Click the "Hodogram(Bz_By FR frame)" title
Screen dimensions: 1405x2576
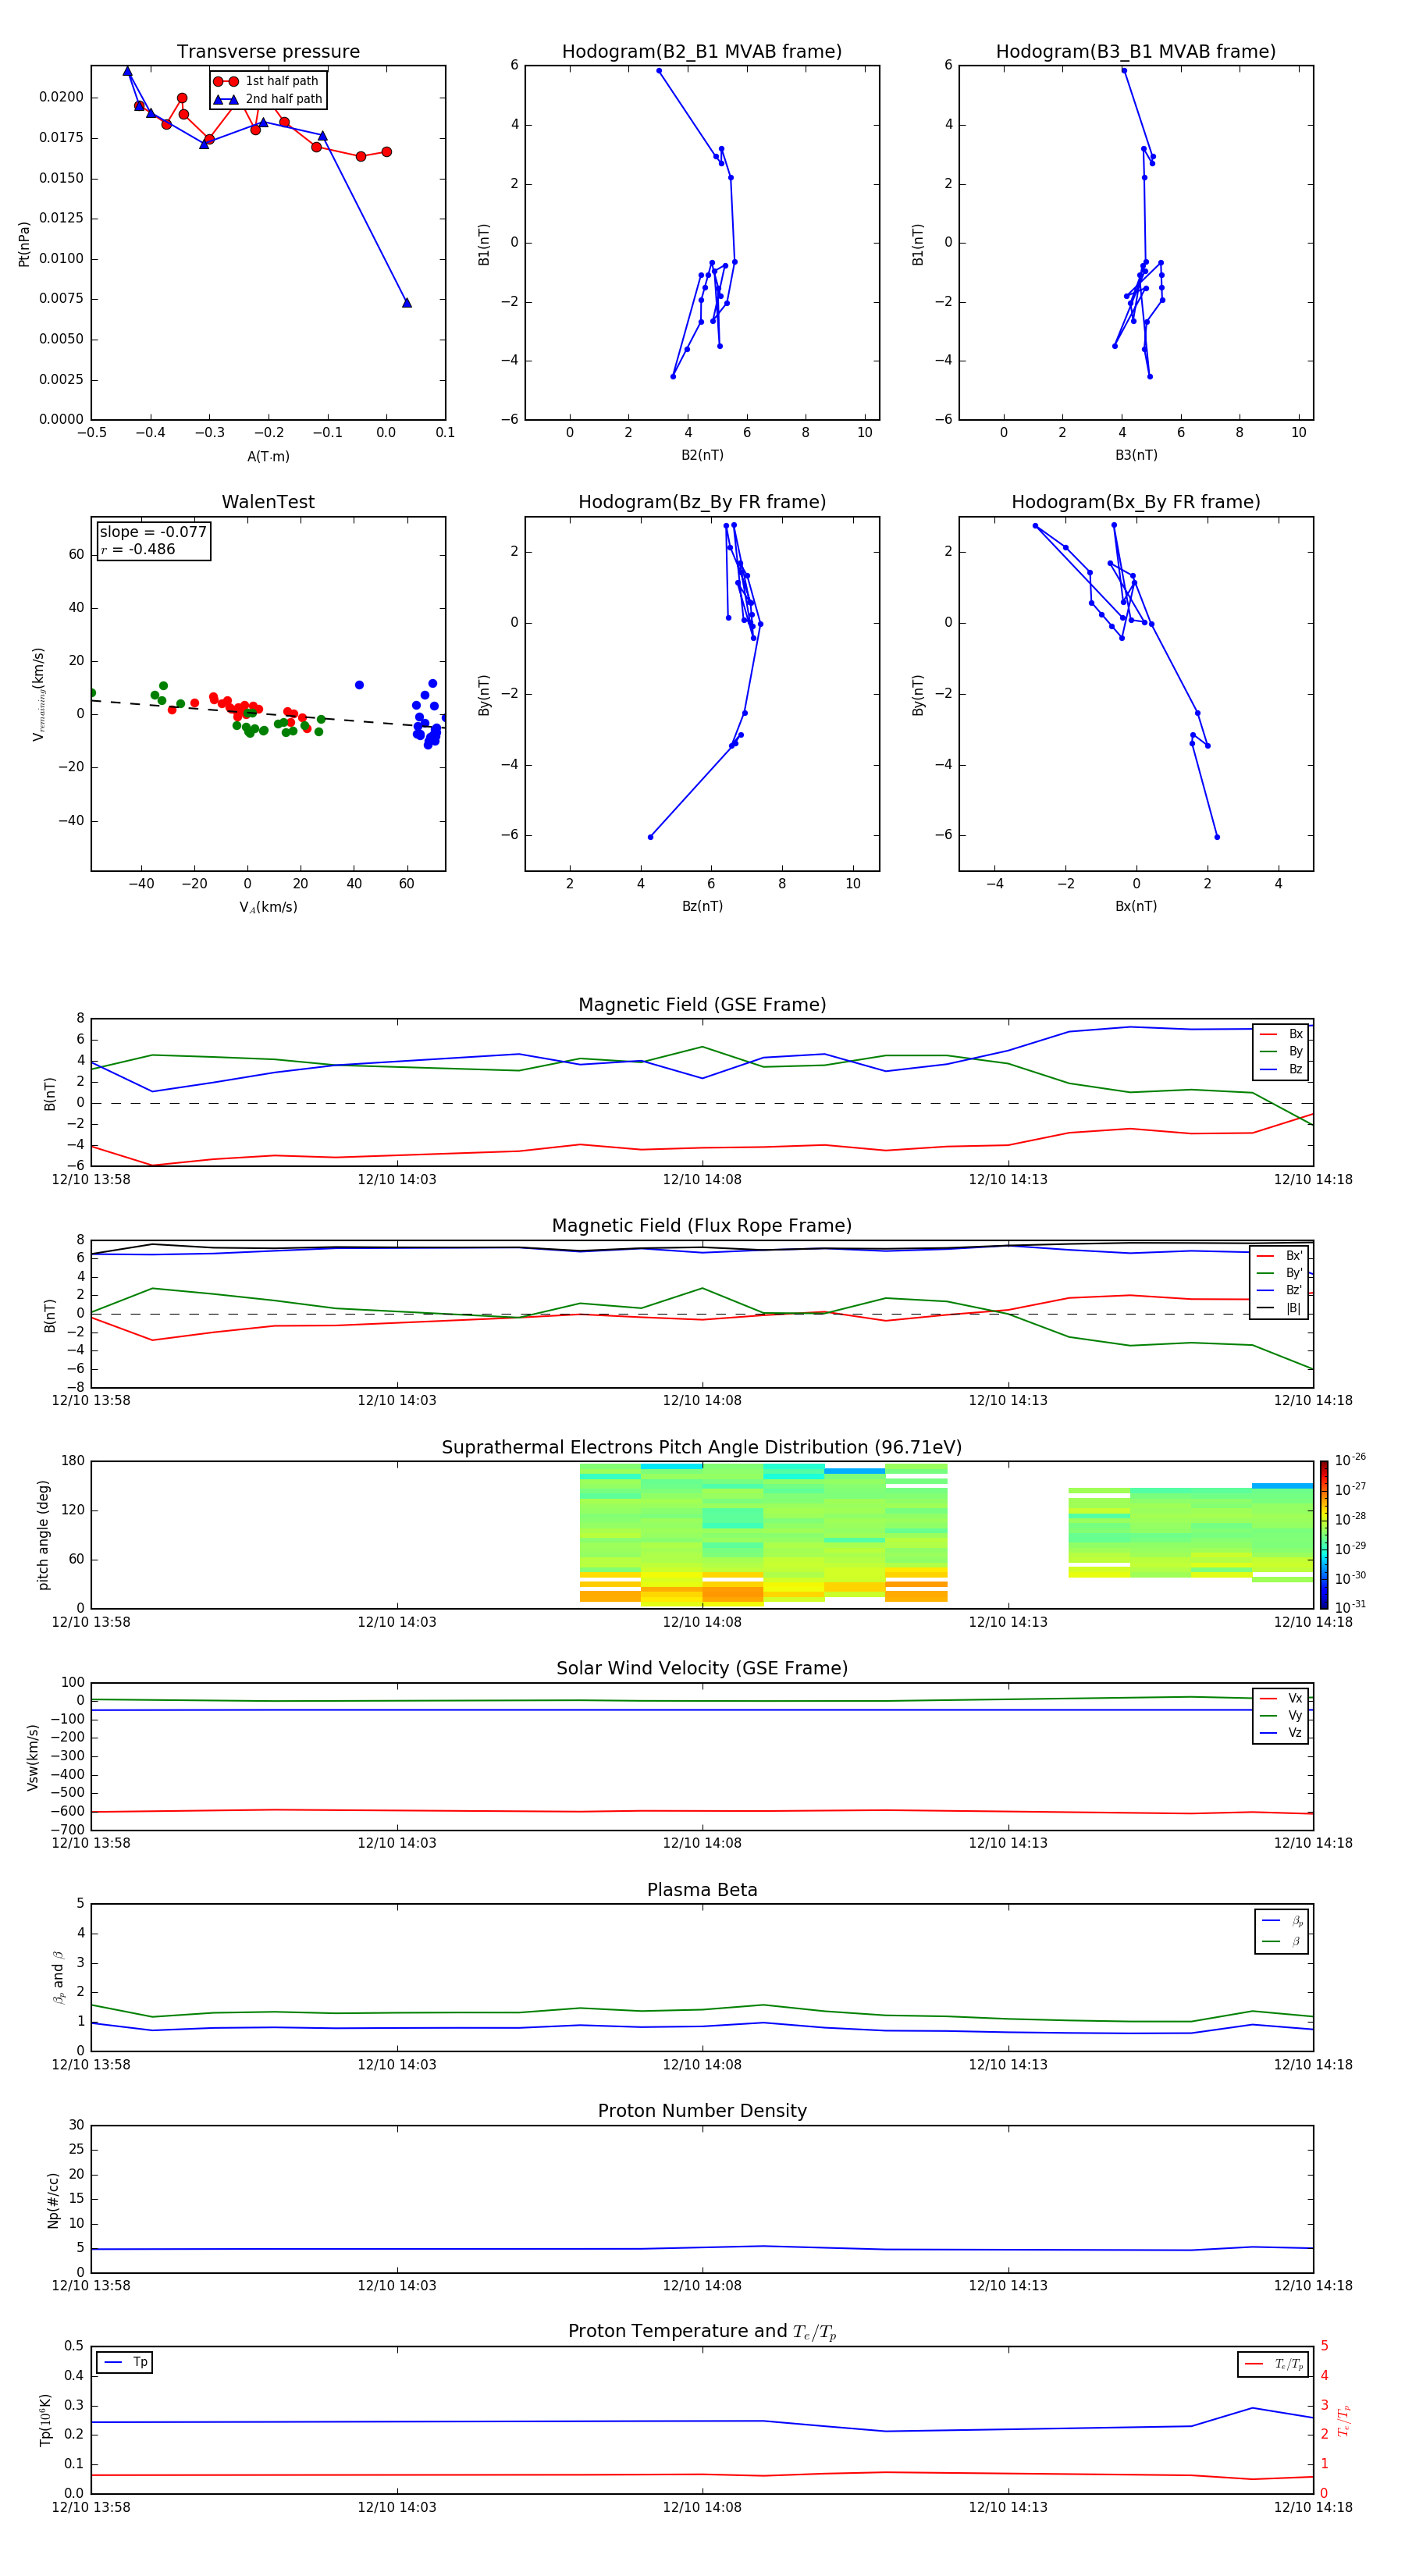coord(702,502)
